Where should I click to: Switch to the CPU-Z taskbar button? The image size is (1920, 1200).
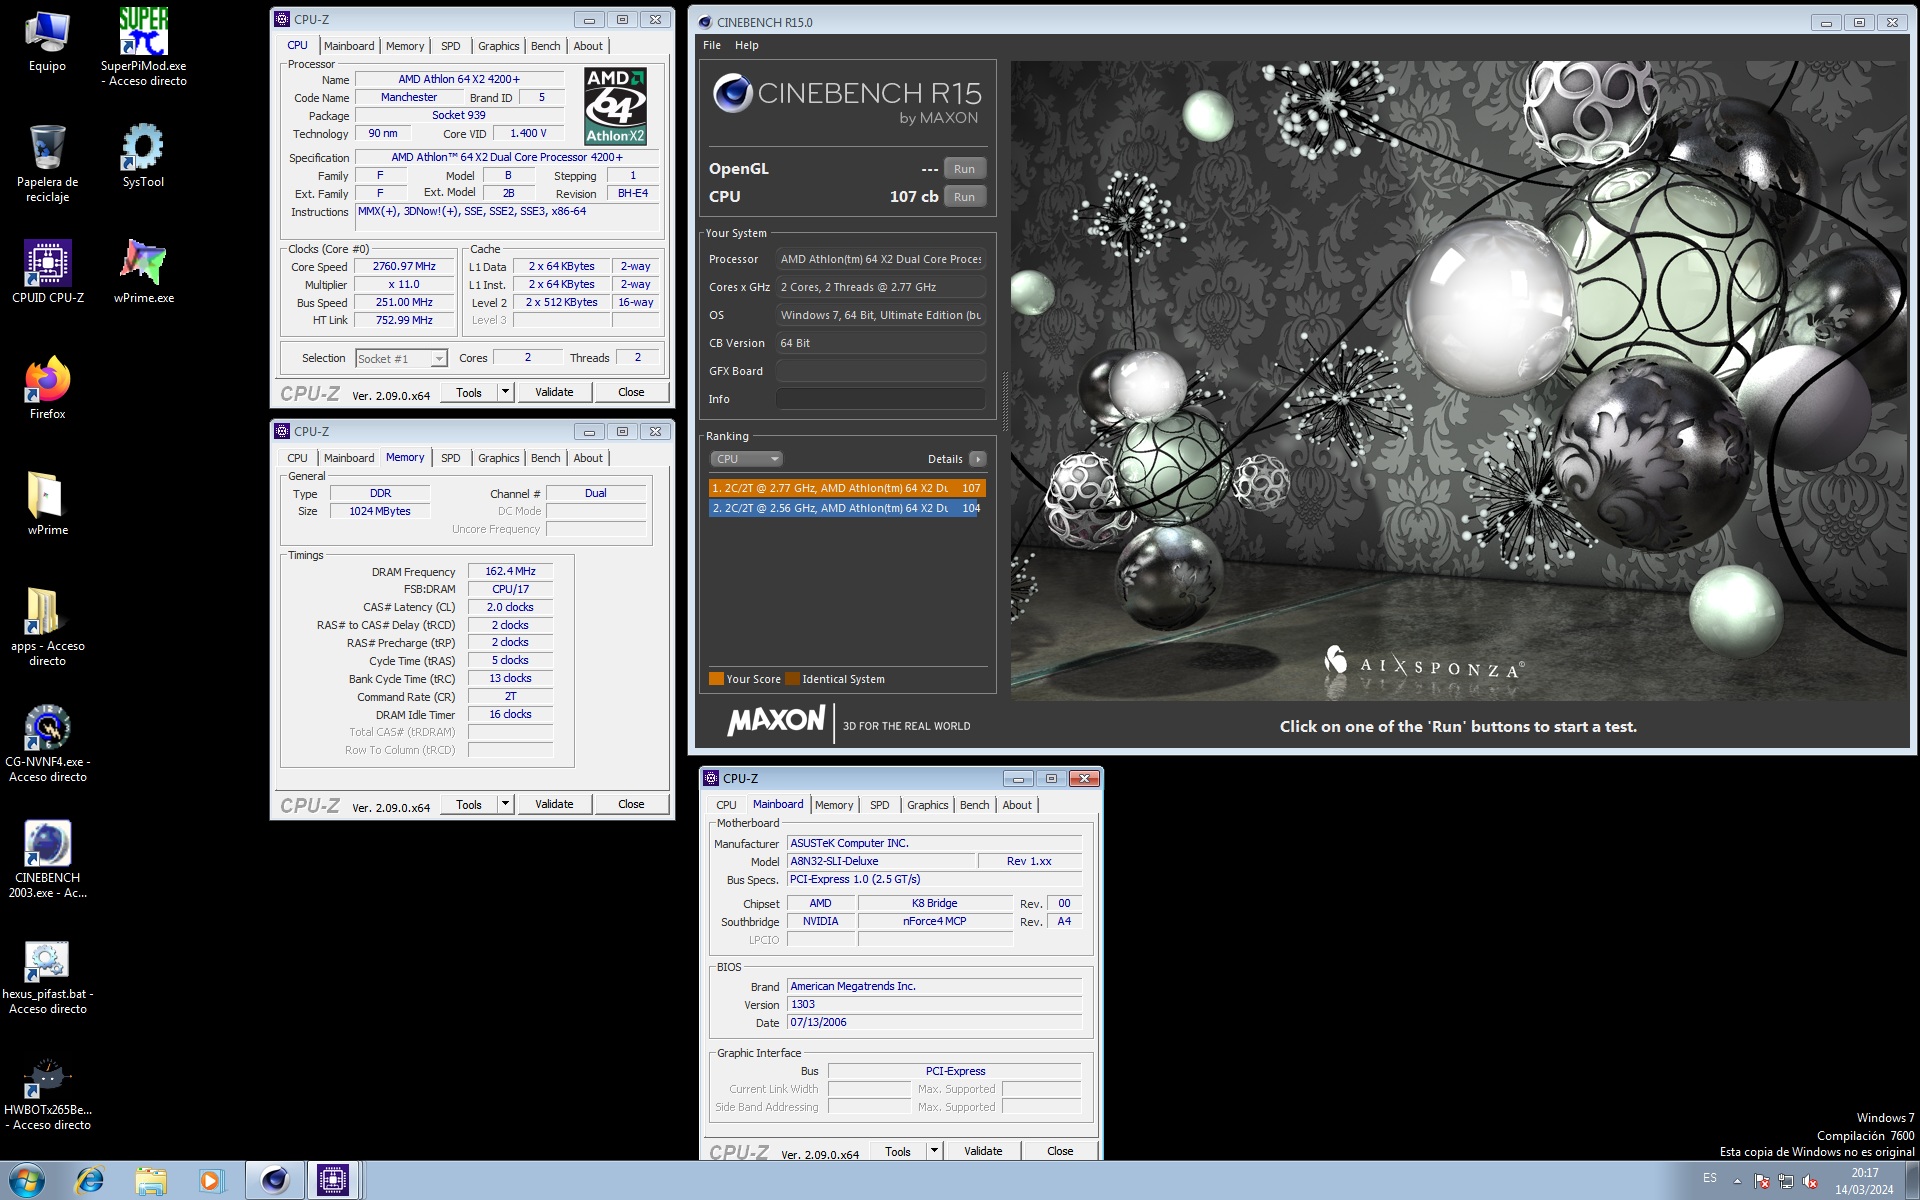[x=333, y=1181]
